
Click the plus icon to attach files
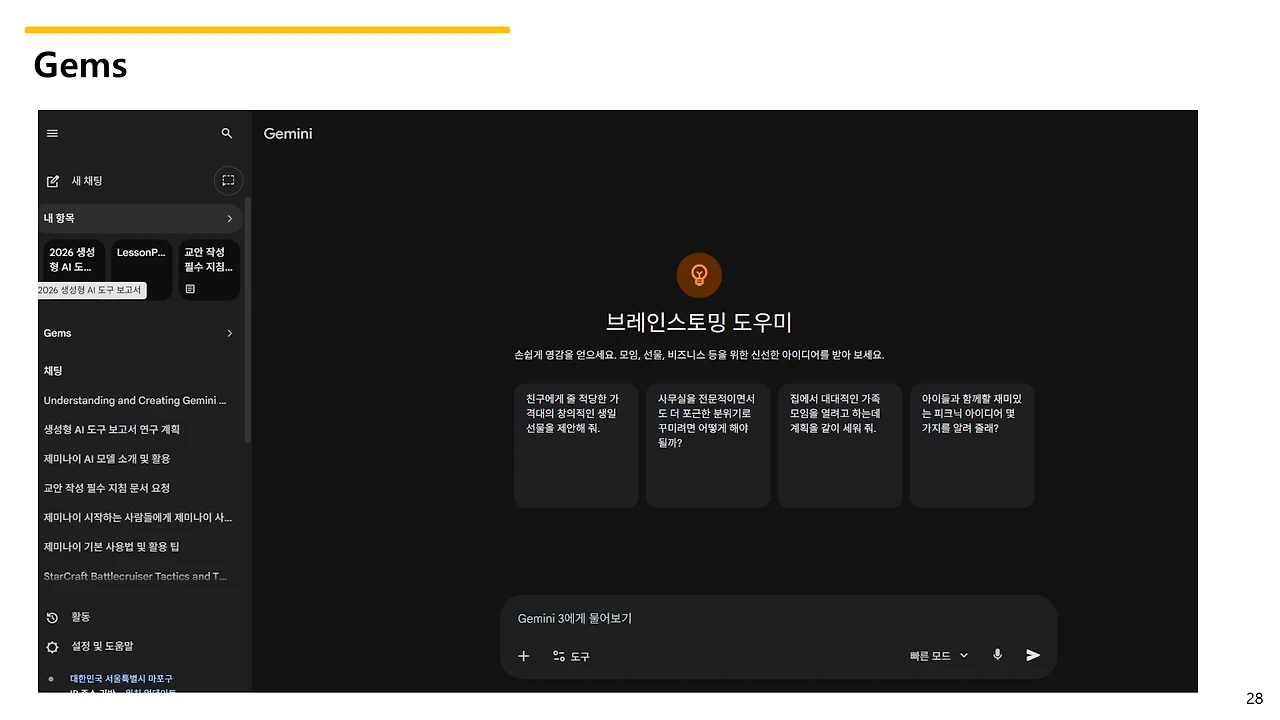(x=523, y=656)
